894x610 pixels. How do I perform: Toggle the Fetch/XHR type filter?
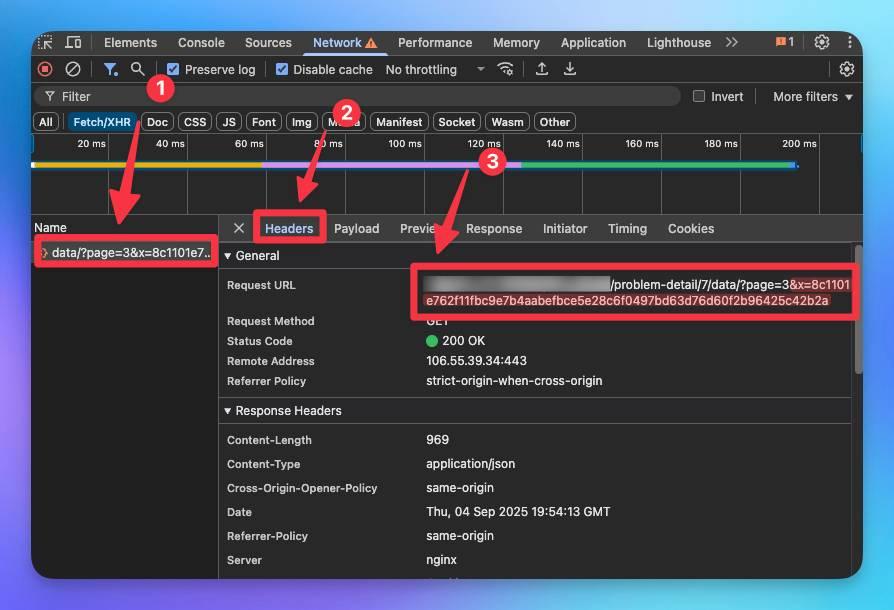click(102, 122)
